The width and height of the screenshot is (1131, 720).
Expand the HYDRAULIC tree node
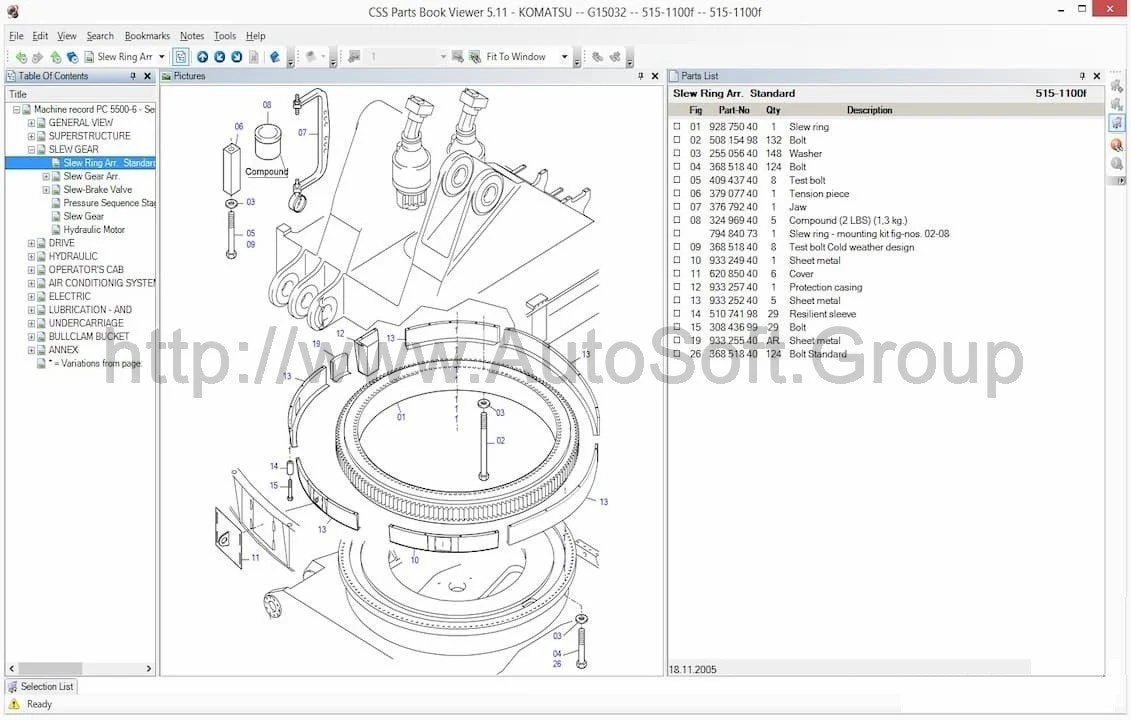tap(31, 256)
